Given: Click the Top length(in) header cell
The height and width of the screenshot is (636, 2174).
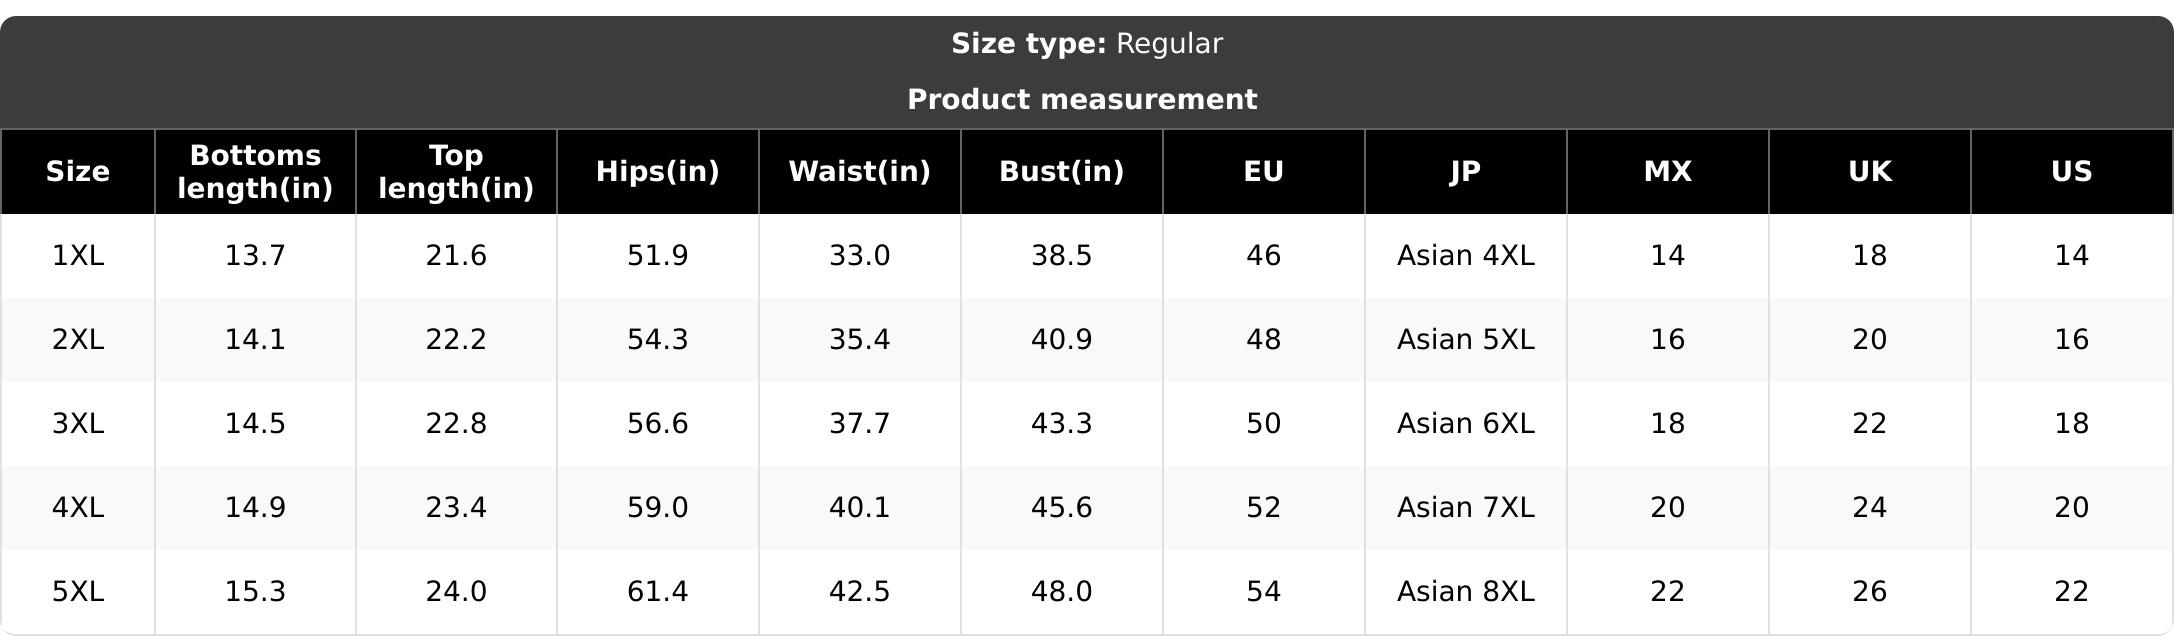Looking at the screenshot, I should tap(456, 172).
